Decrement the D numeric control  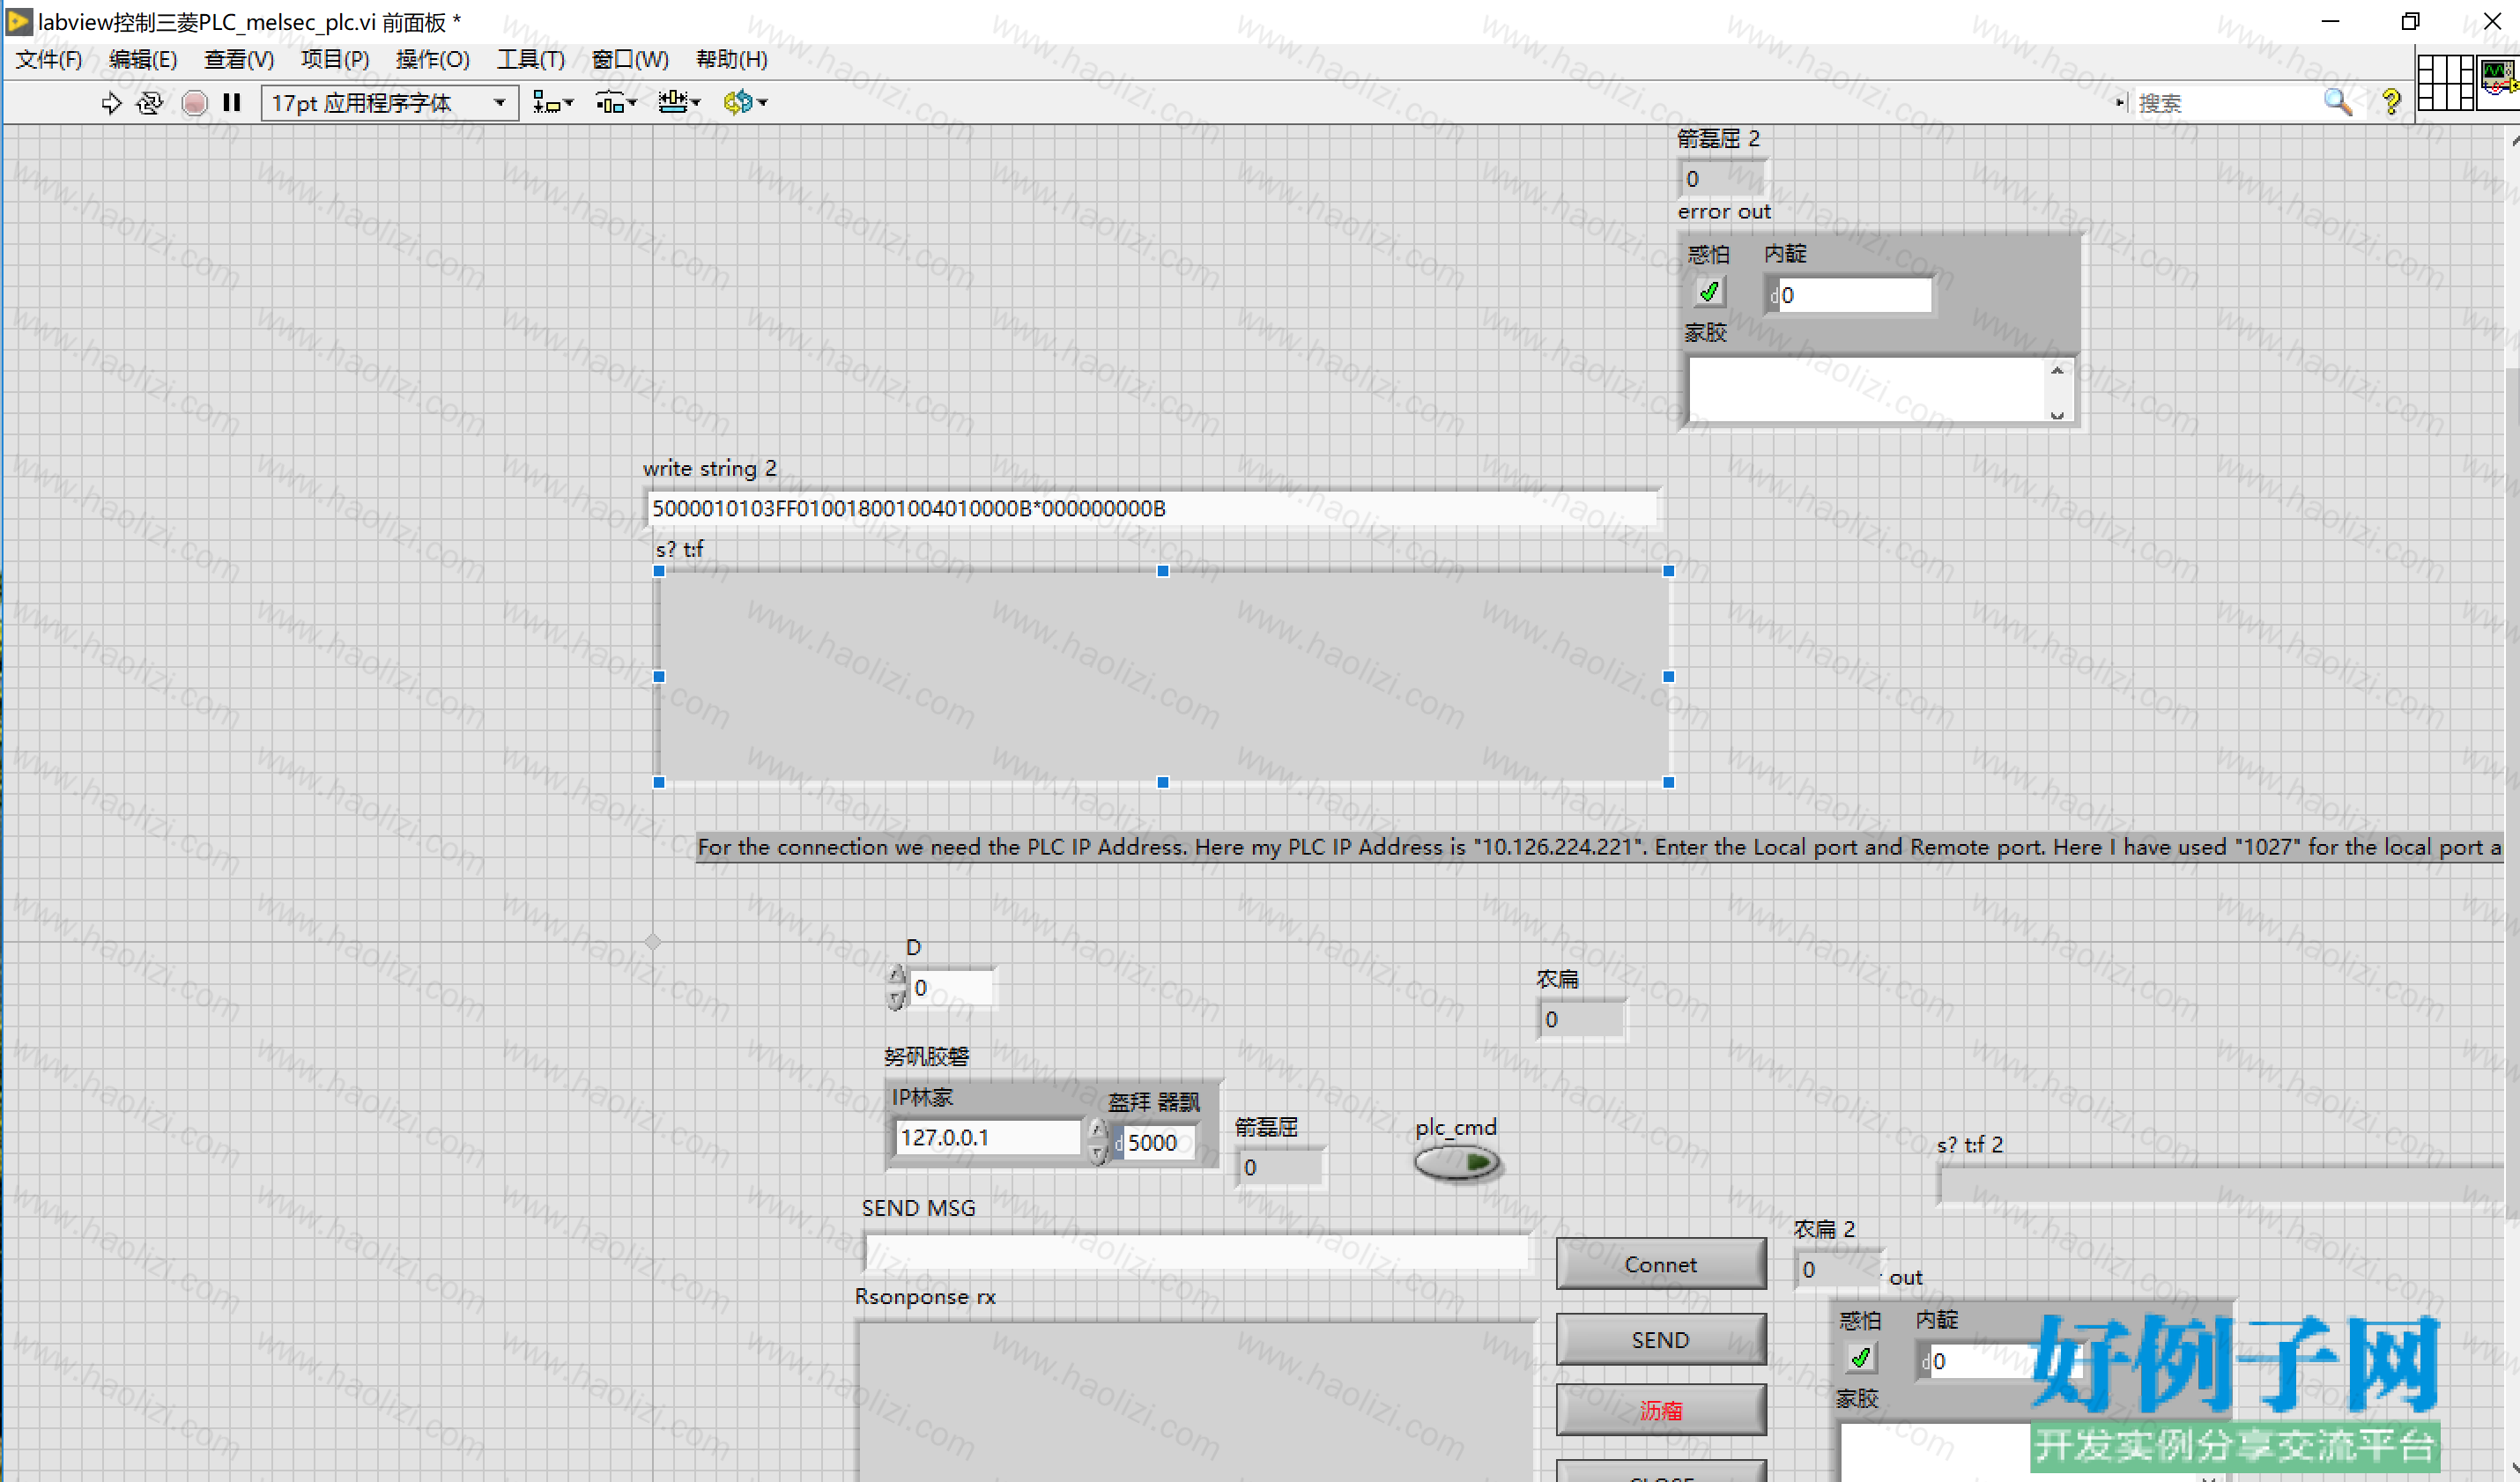pos(897,999)
